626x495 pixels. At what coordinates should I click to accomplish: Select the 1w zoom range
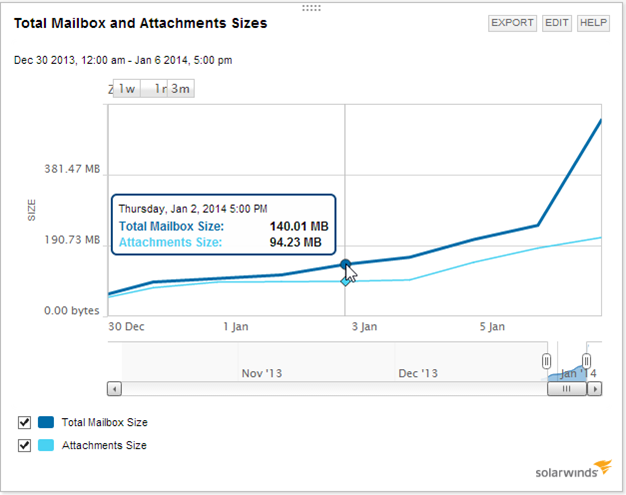127,89
